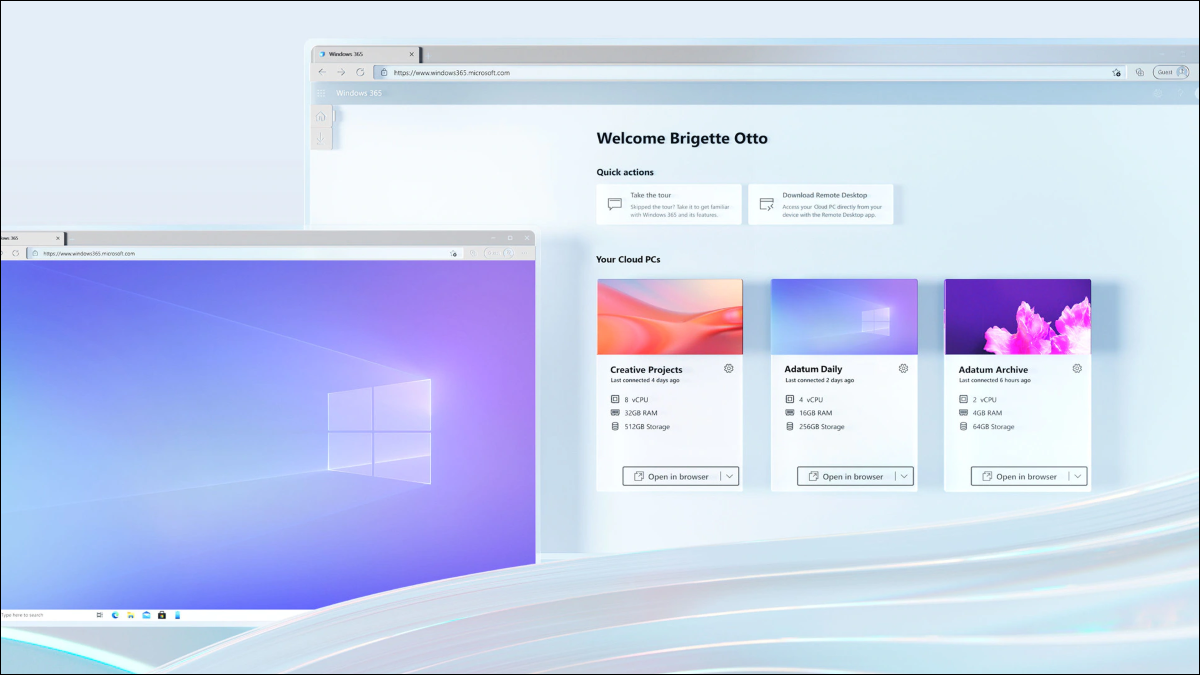Click the address bar in the rear browser
Viewport: 1200px width, 675px height.
[x=748, y=72]
